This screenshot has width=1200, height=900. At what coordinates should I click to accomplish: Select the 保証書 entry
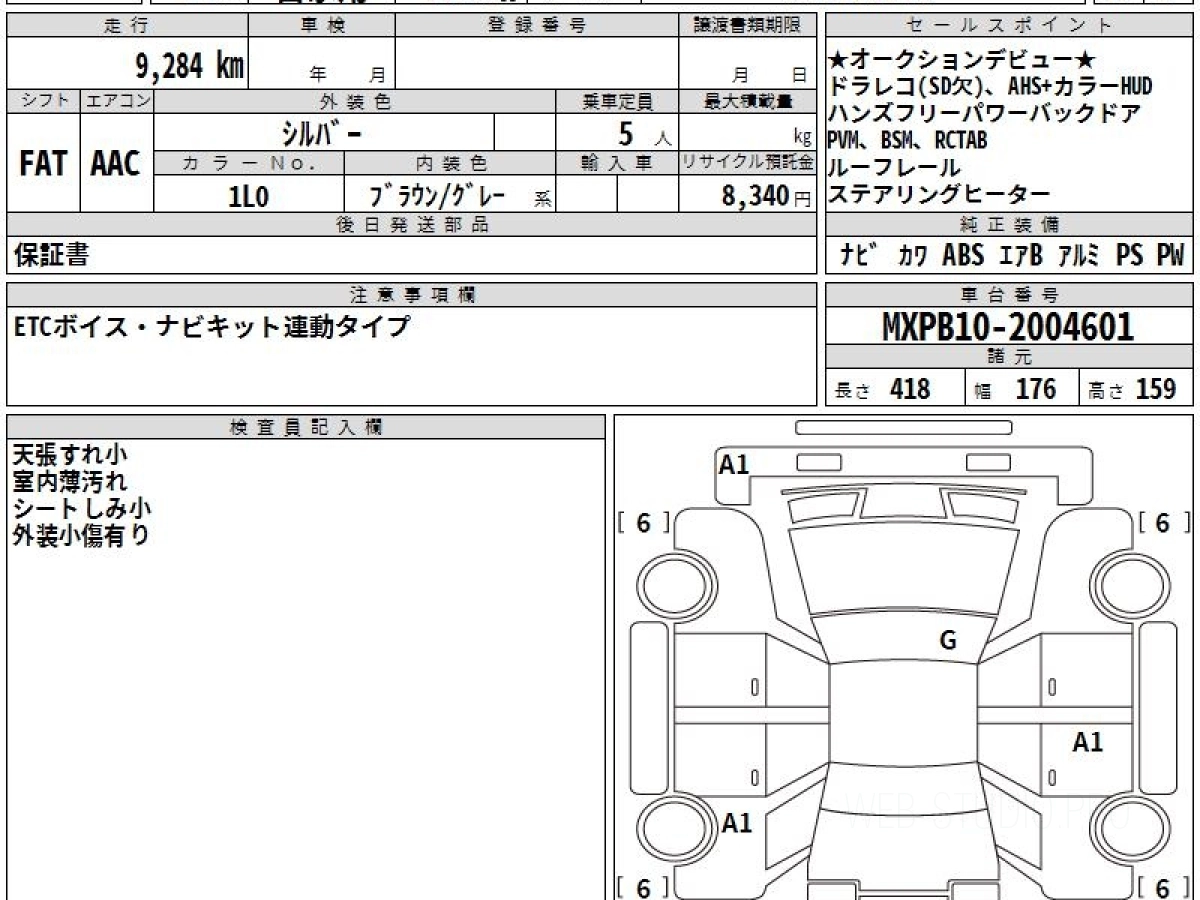click(x=51, y=255)
